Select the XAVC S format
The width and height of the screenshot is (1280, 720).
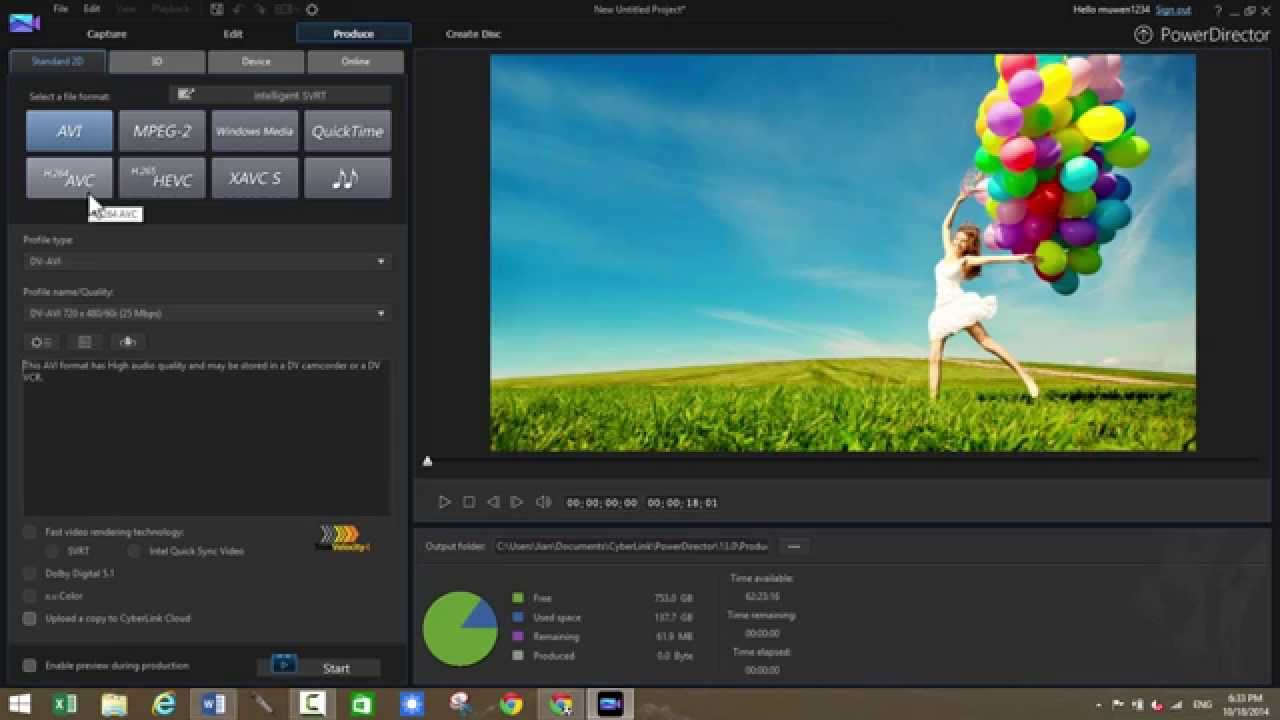tap(254, 177)
